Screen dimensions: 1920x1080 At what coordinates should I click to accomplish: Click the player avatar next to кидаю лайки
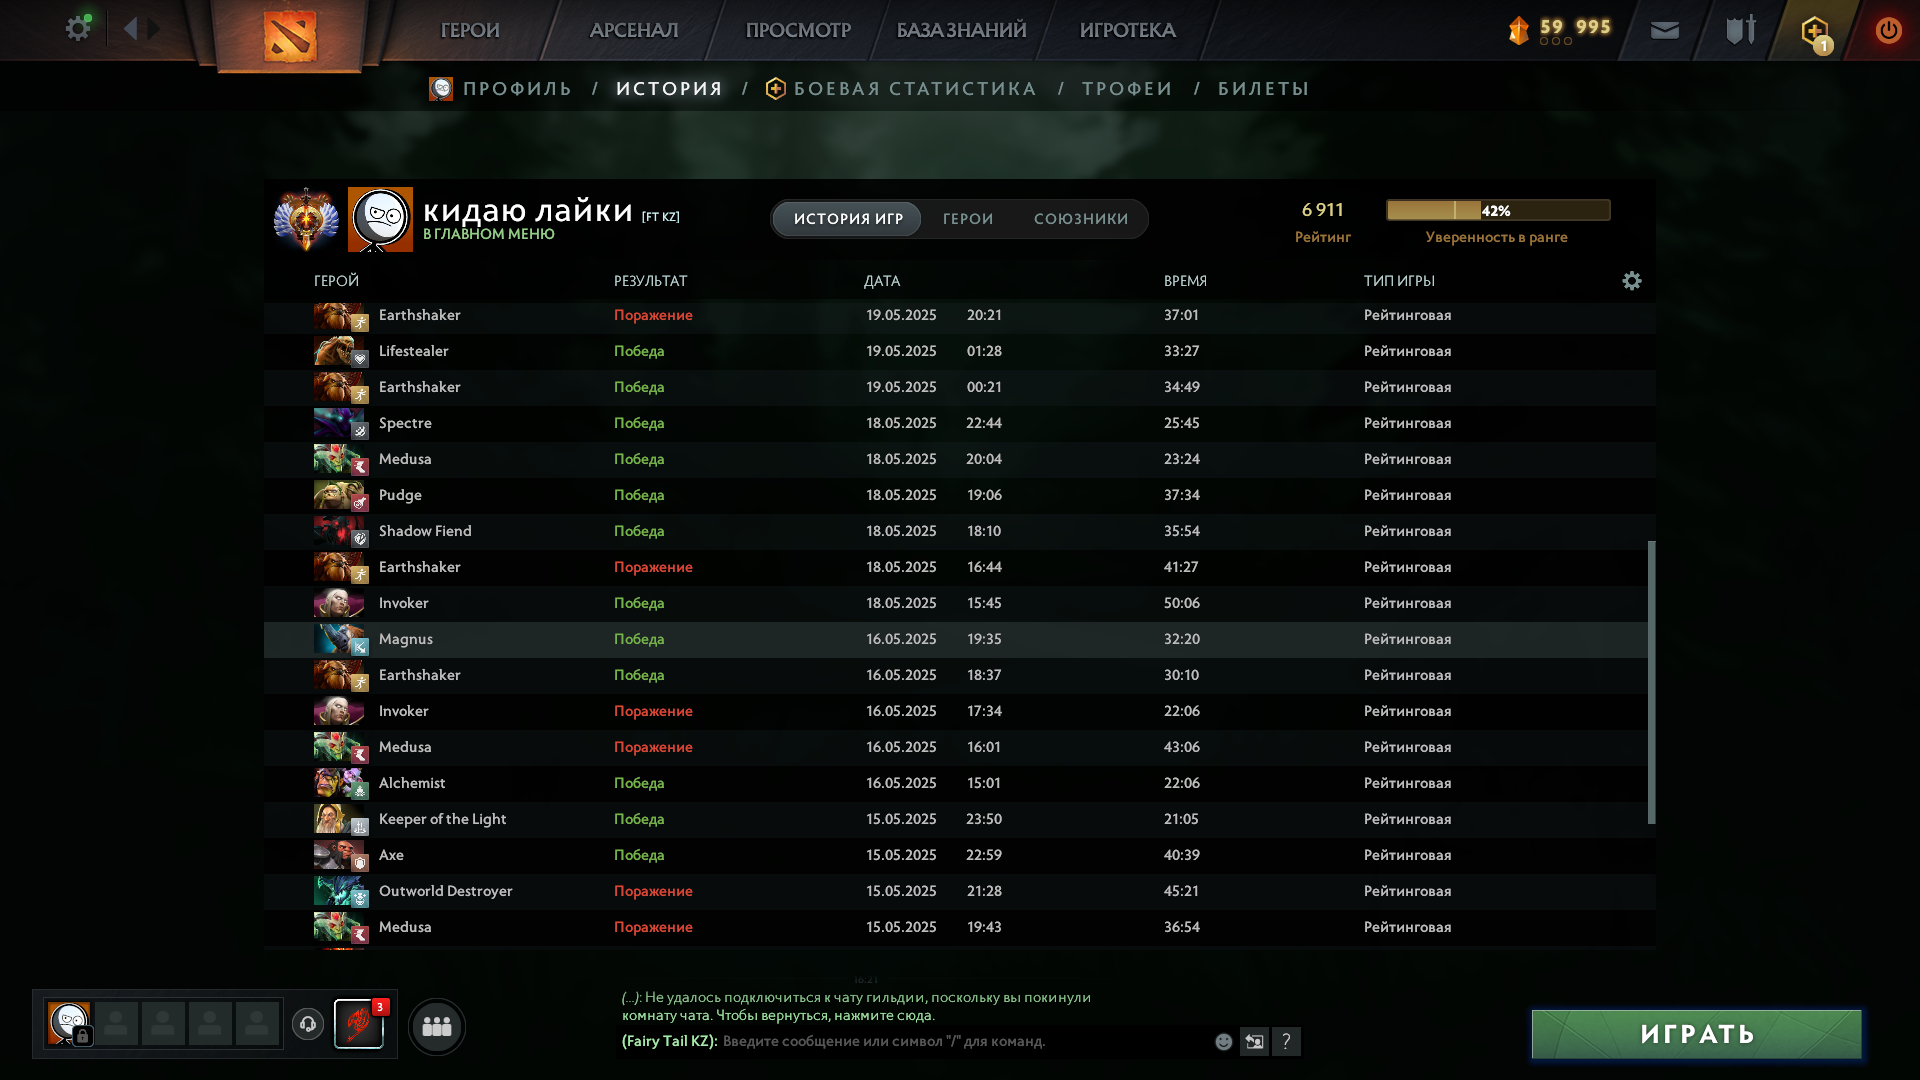coord(380,219)
